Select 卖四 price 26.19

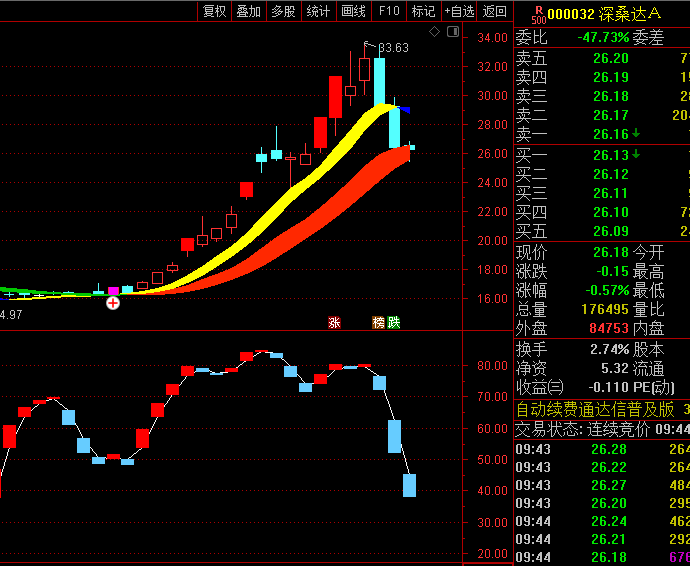coord(611,77)
